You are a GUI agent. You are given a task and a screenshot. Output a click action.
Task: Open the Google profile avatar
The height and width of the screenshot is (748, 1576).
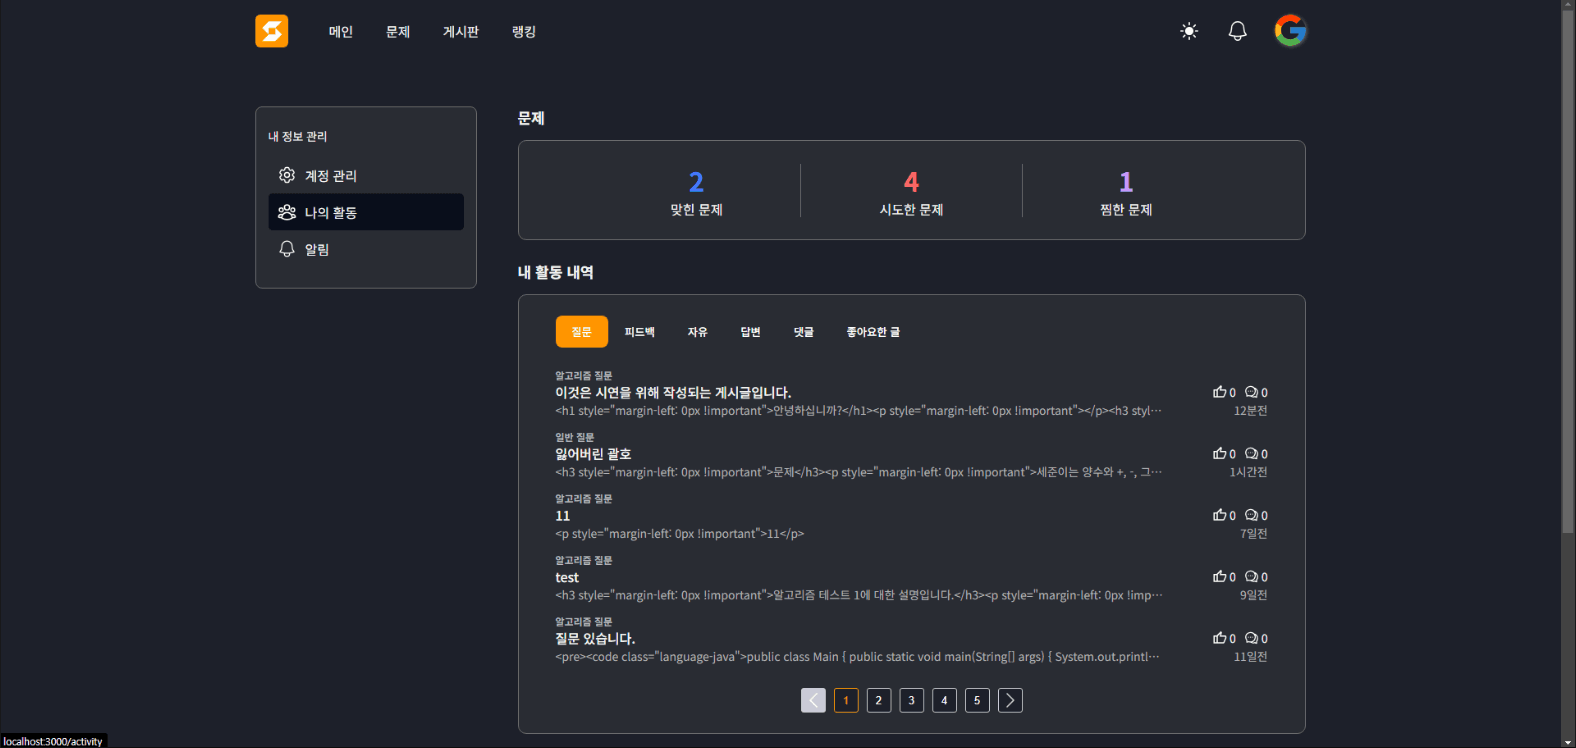1290,31
